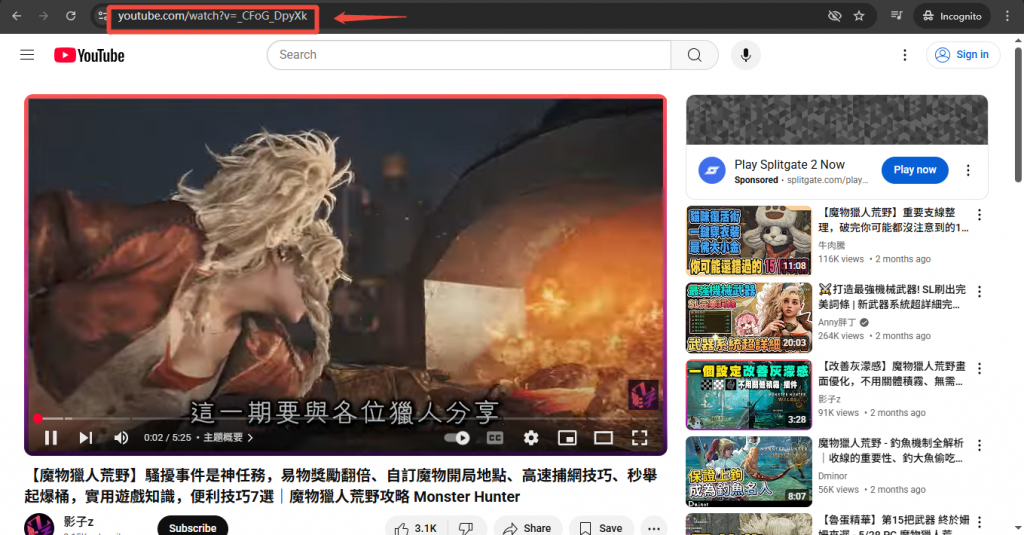The width and height of the screenshot is (1024, 535).
Task: Toggle the autoplay switch in the player
Action: [x=456, y=438]
